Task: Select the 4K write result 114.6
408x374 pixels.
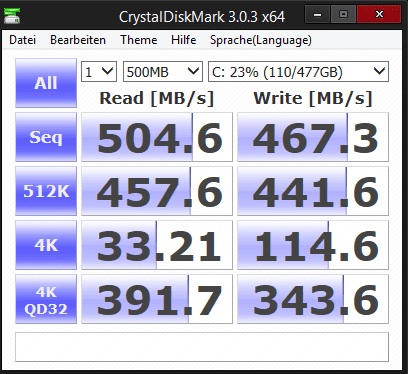Action: pyautogui.click(x=313, y=245)
